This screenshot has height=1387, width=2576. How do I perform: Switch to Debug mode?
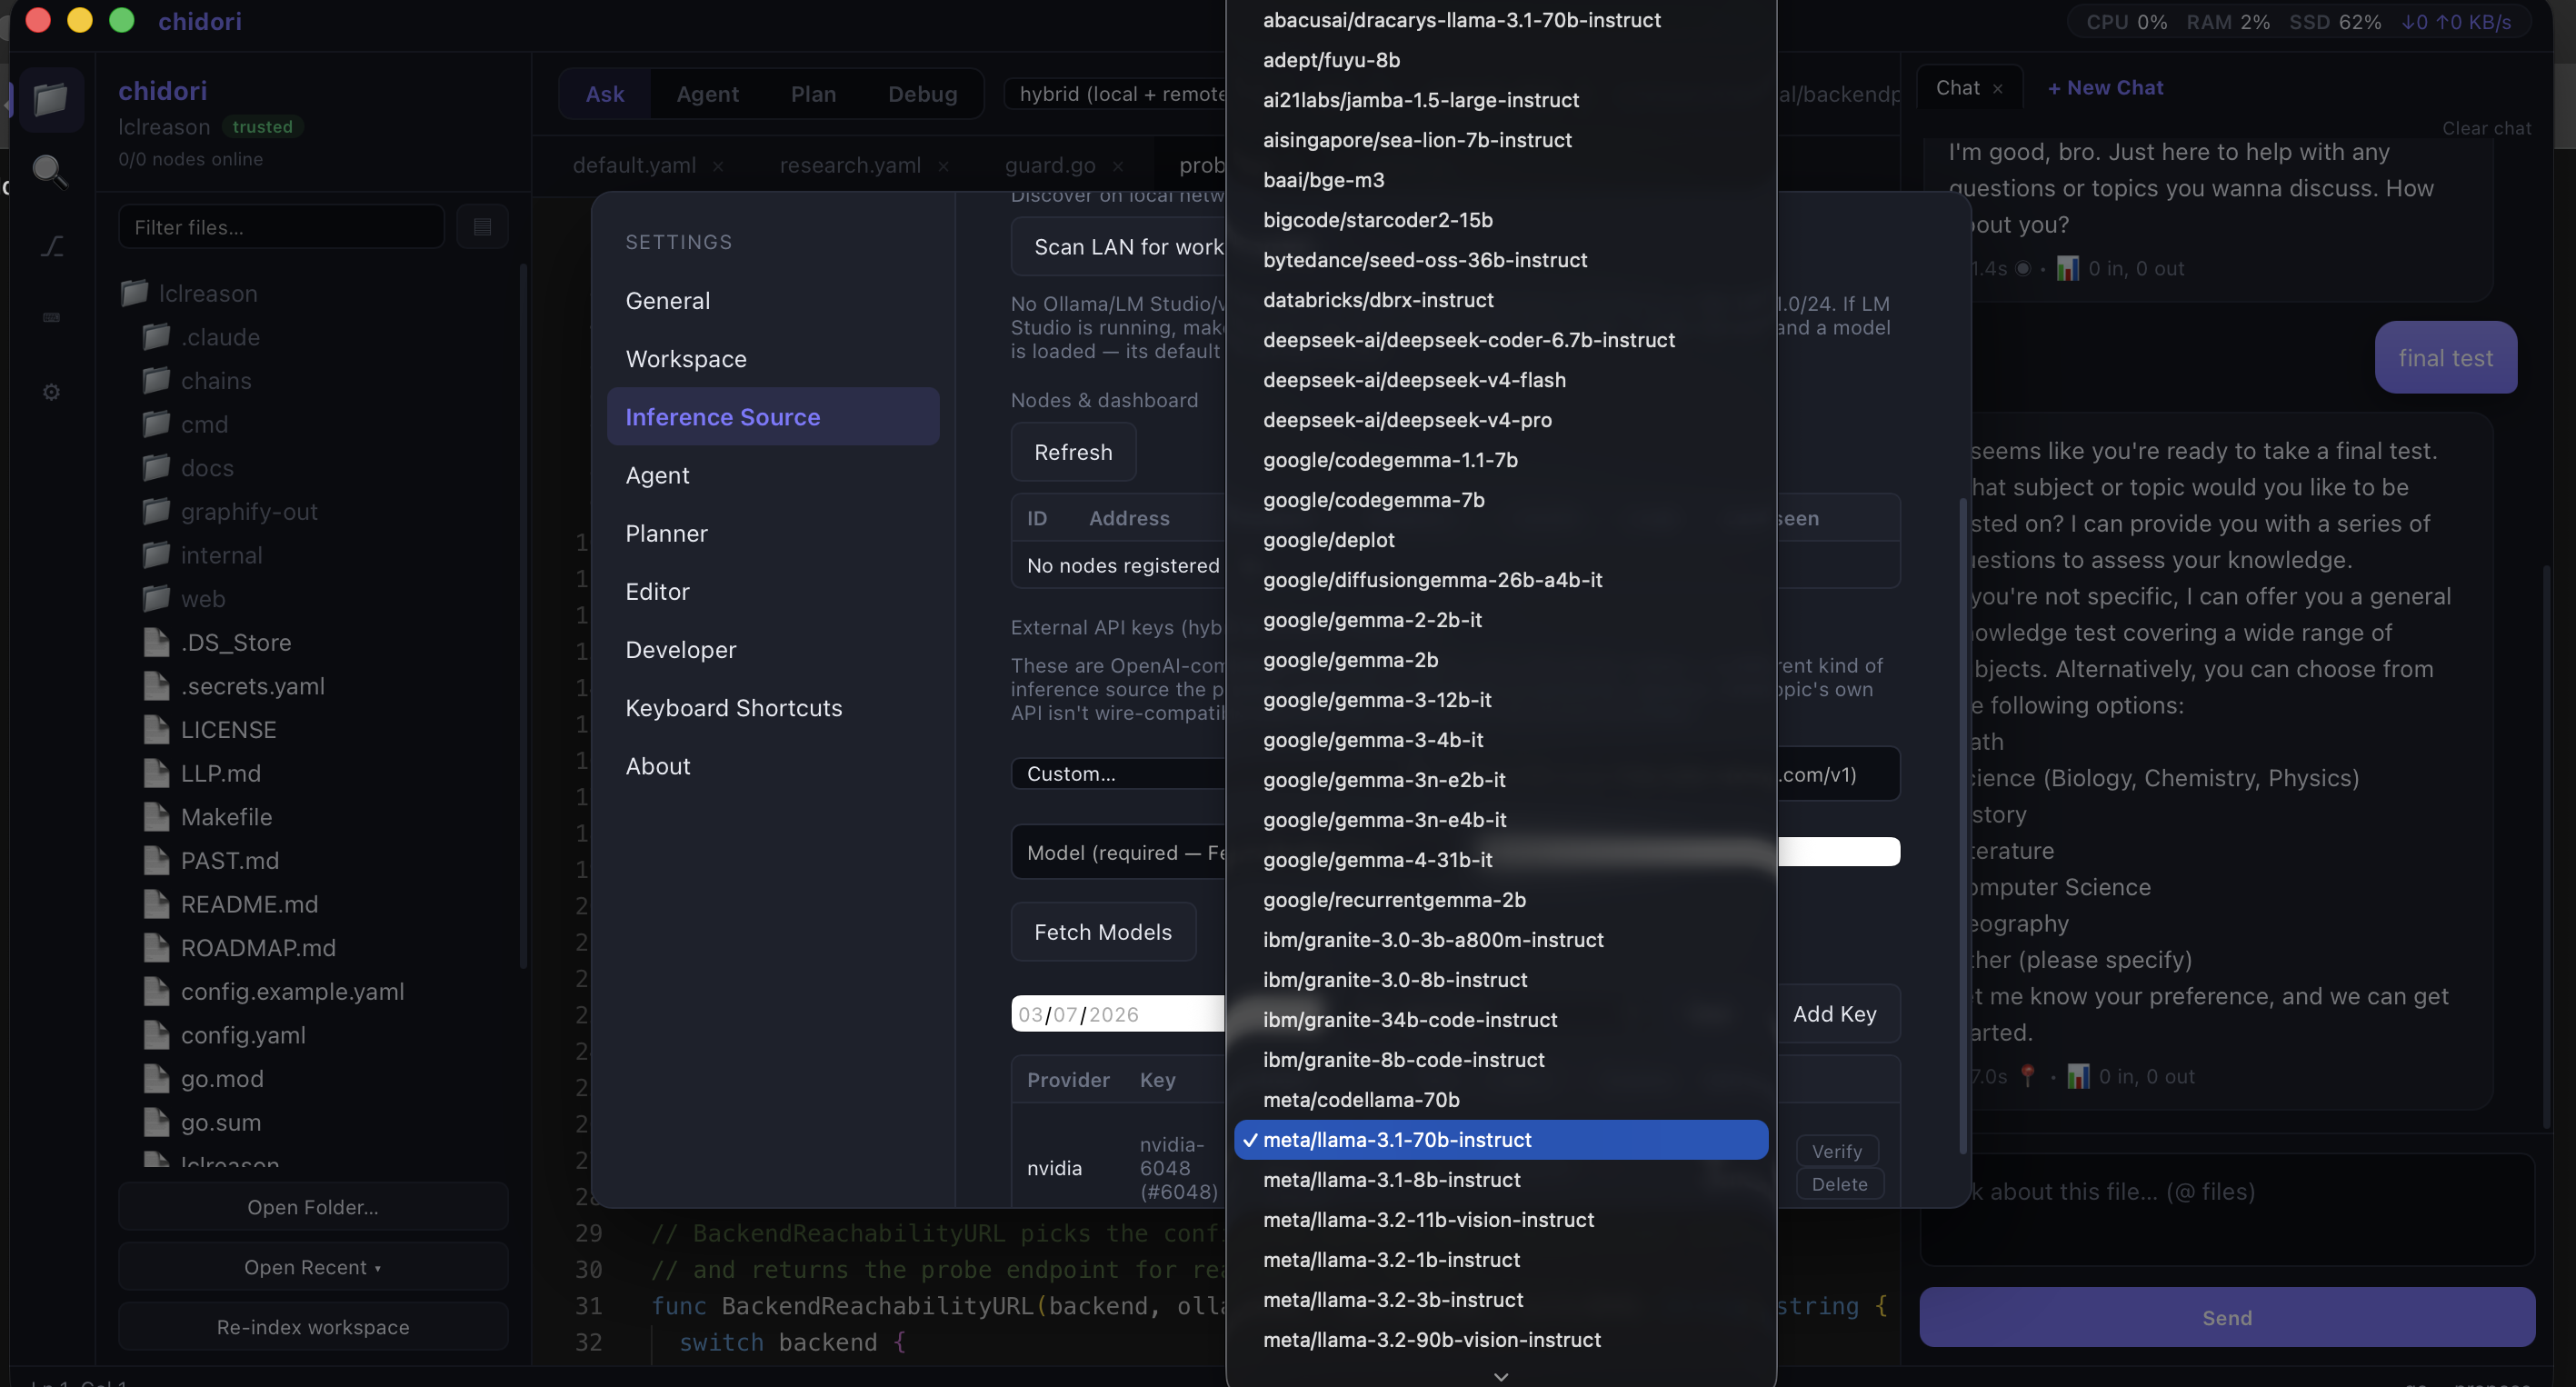point(922,94)
